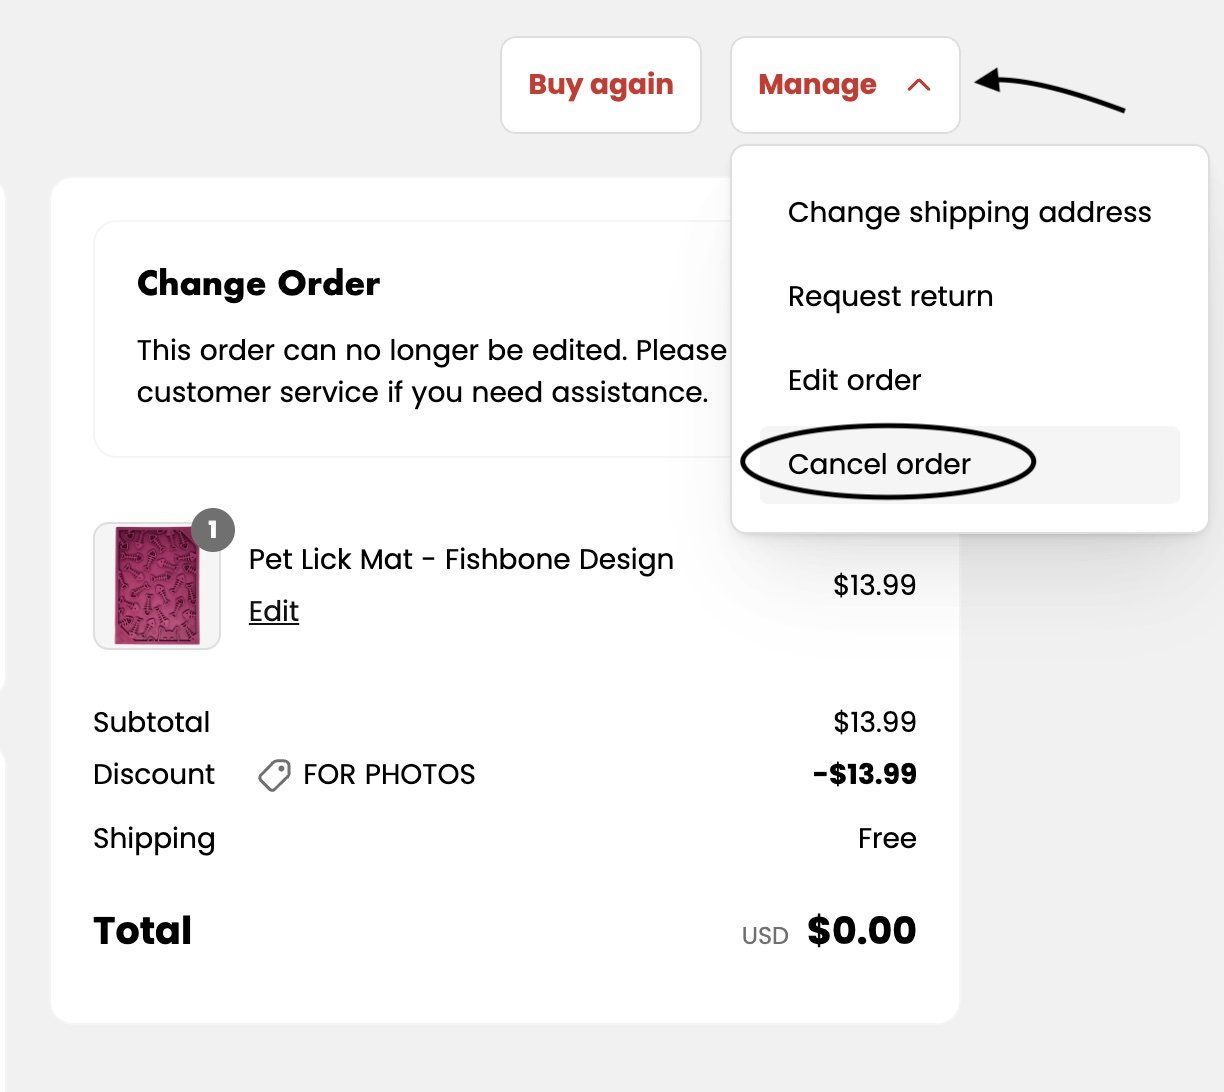Click the Subtotal label
The image size is (1224, 1092).
[152, 722]
